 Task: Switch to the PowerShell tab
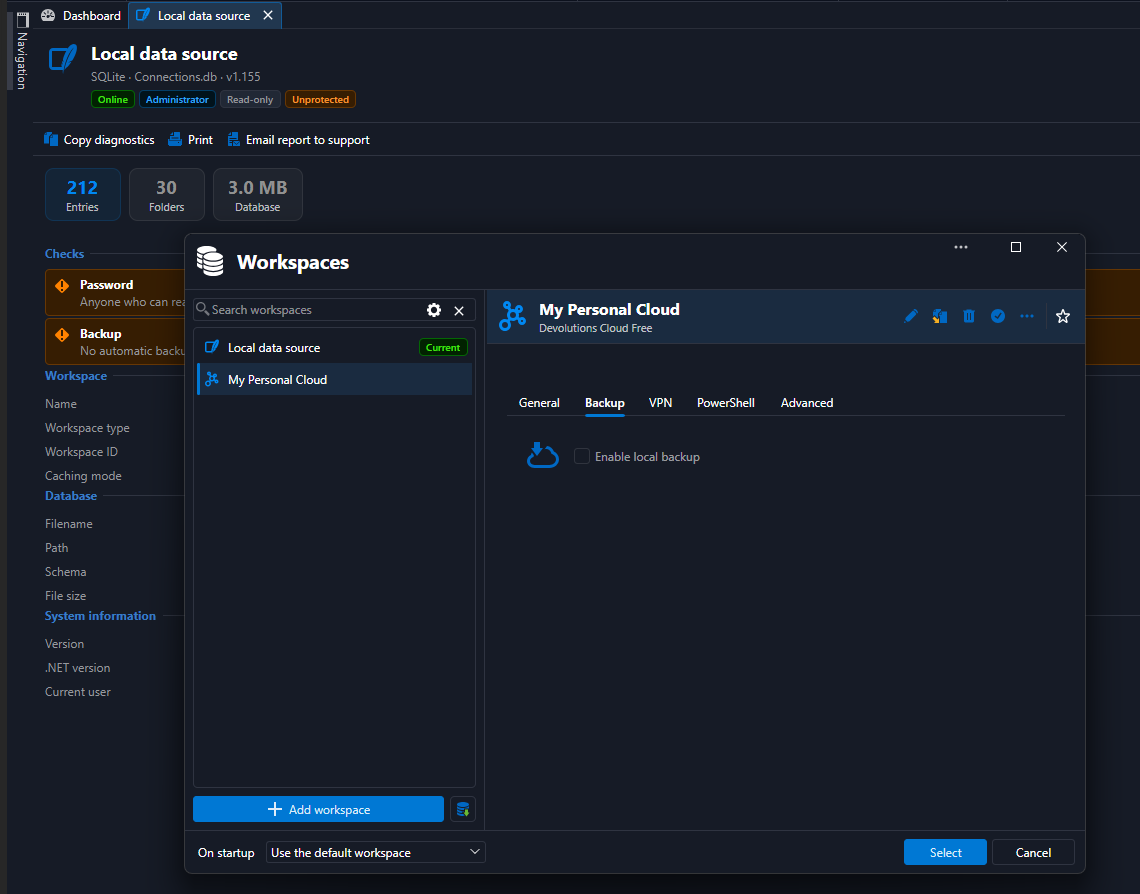(726, 403)
